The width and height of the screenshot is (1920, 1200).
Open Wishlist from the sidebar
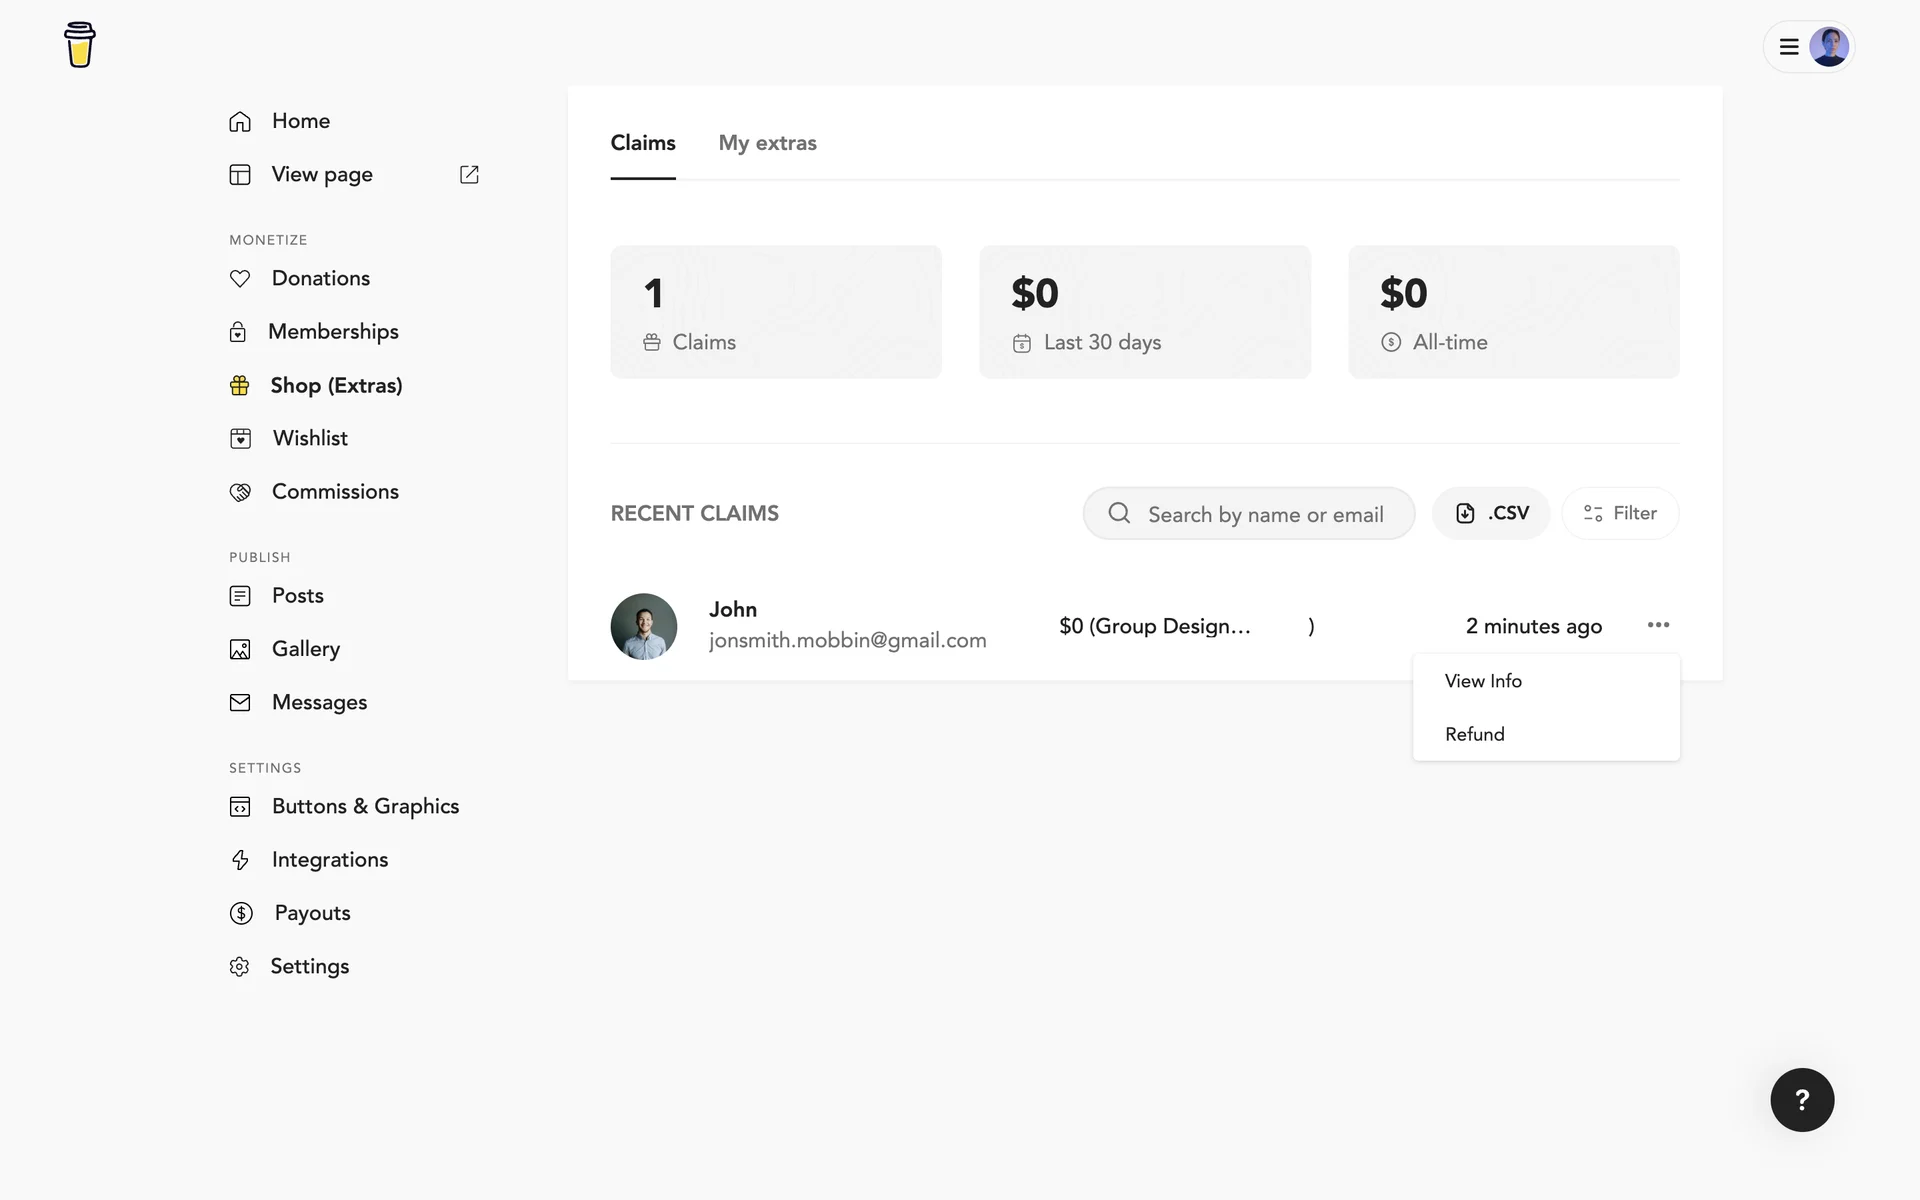pyautogui.click(x=310, y=438)
